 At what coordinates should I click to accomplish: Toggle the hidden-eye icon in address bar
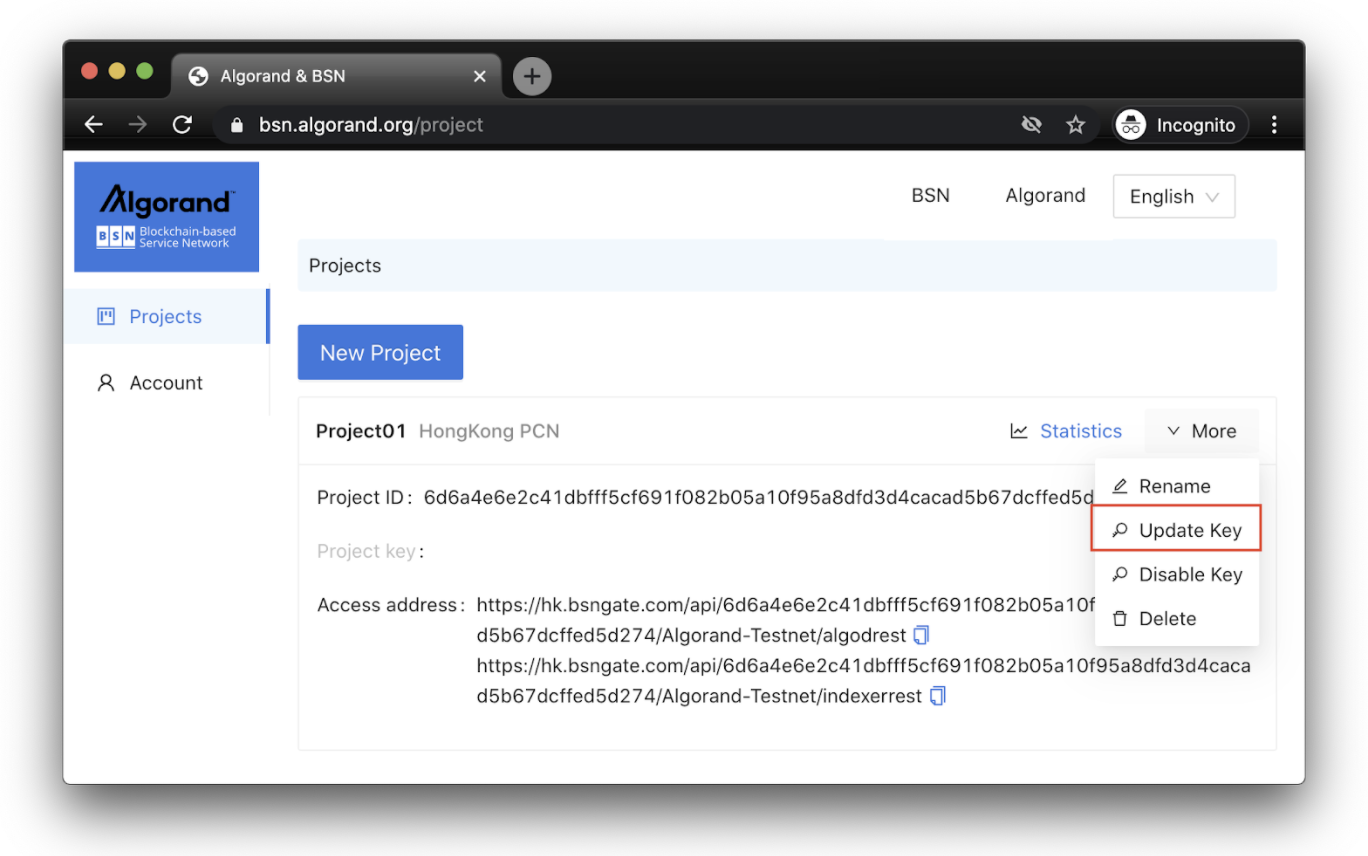pyautogui.click(x=1031, y=124)
